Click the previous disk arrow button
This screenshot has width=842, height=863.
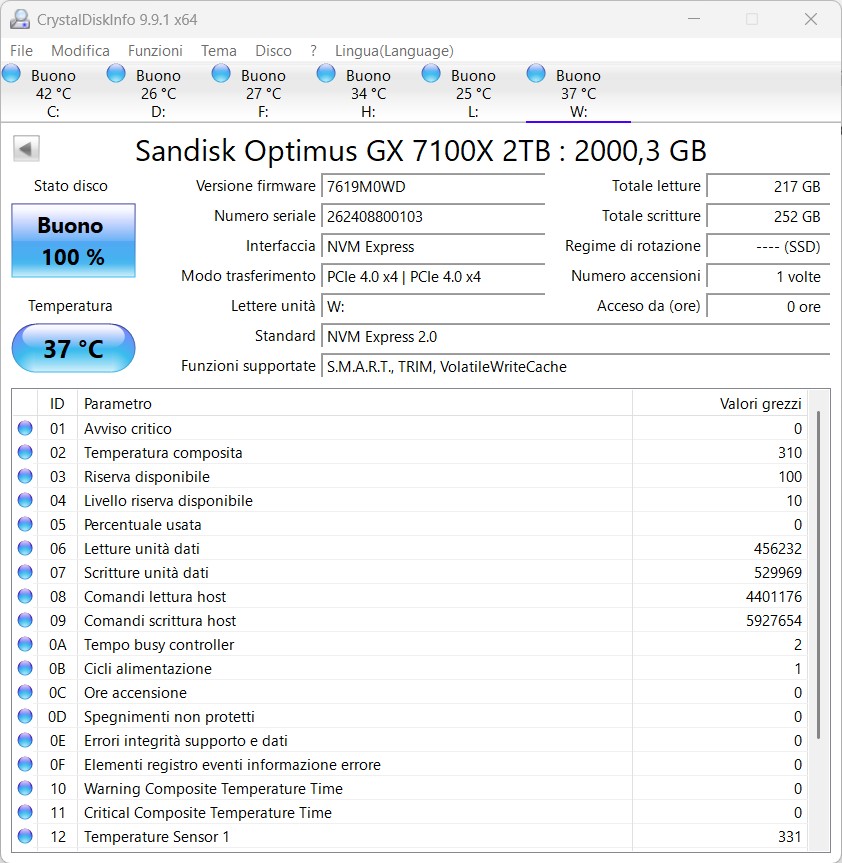tap(26, 149)
